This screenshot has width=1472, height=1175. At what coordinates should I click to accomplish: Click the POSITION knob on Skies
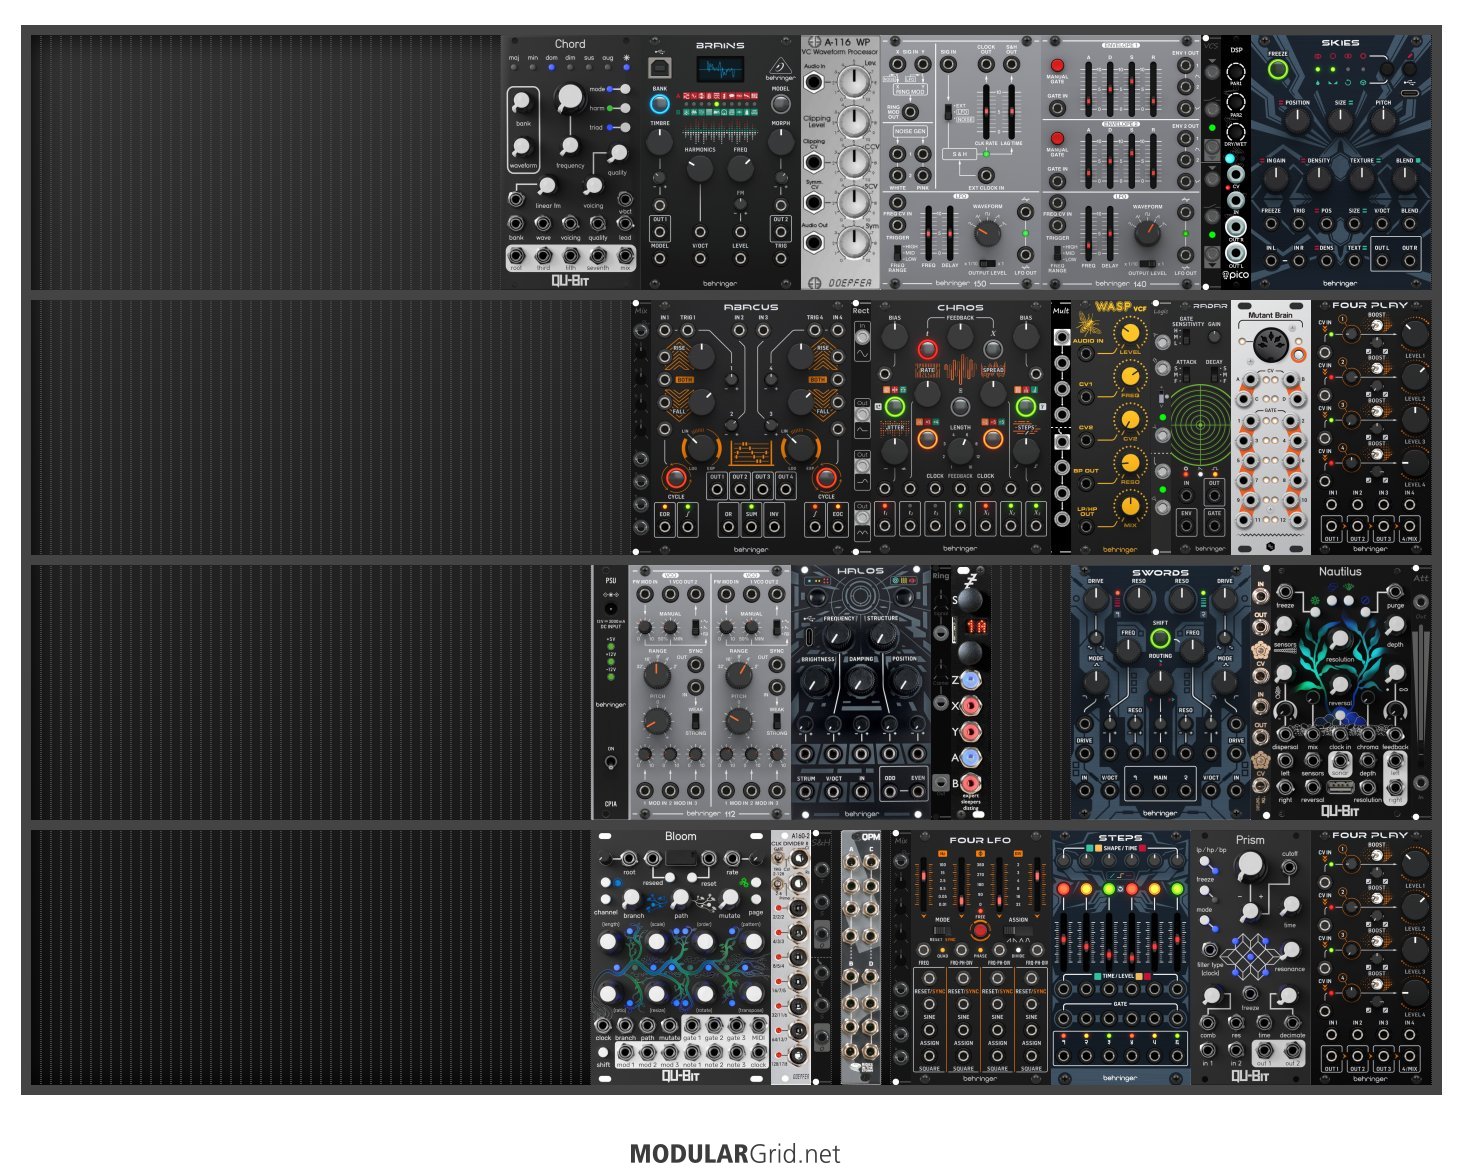coord(1297,120)
